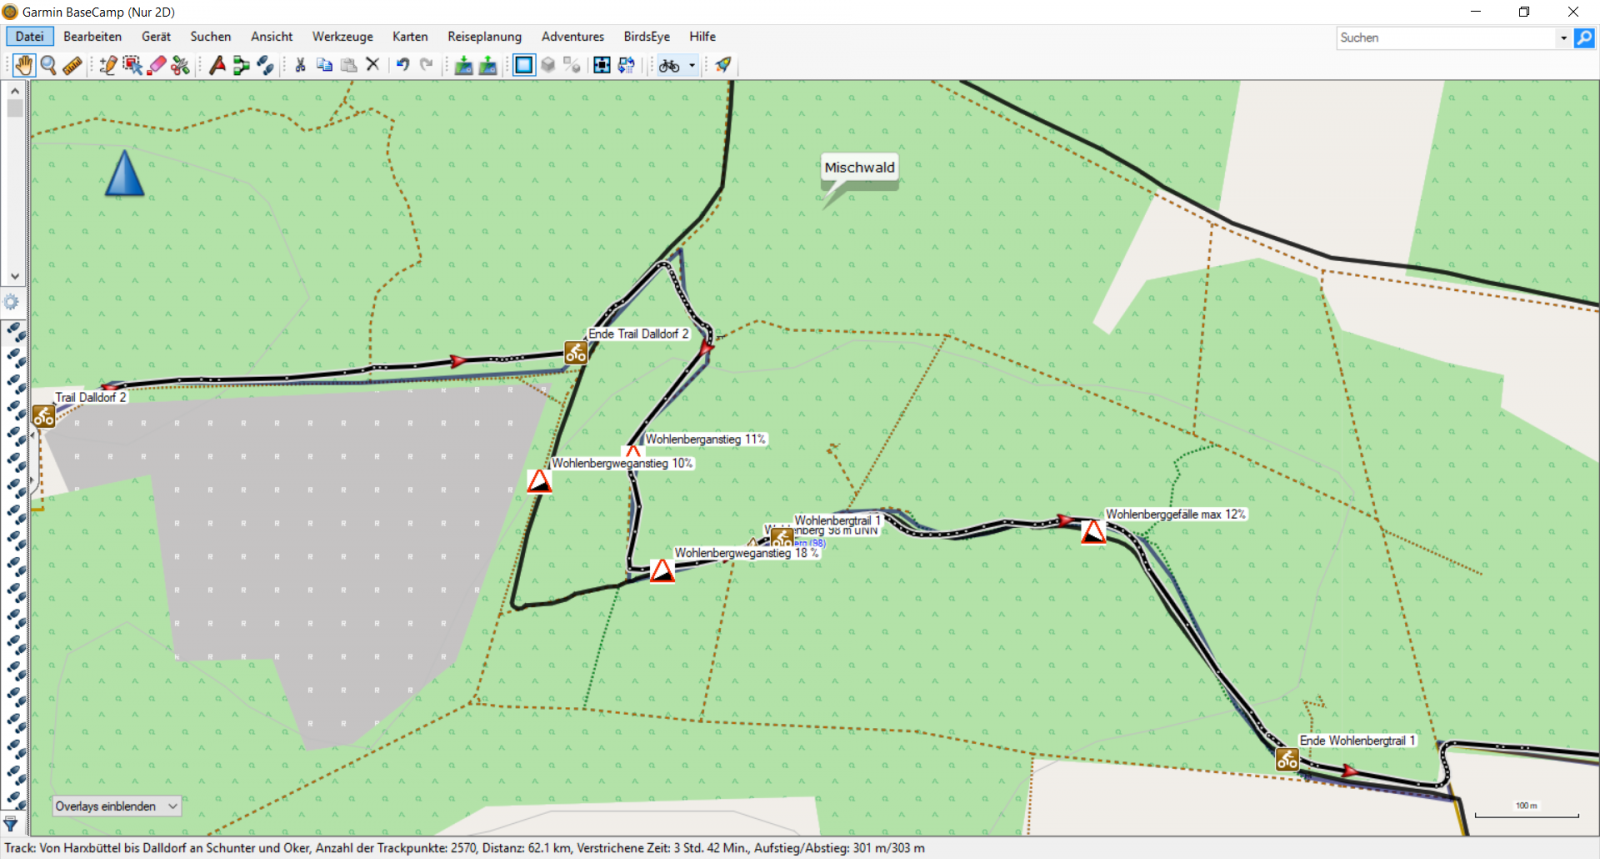
Task: Open the Overlays einblenden dropdown
Action: [117, 806]
